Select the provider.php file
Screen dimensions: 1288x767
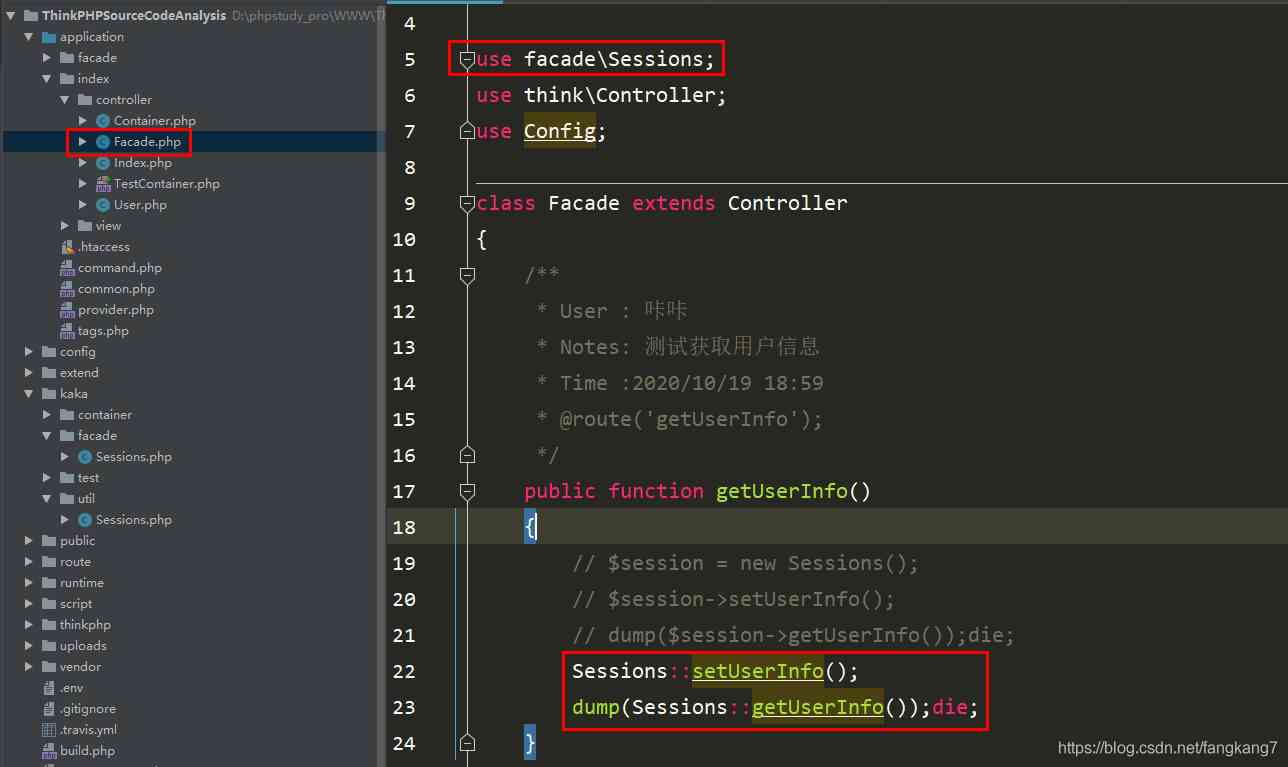point(116,310)
